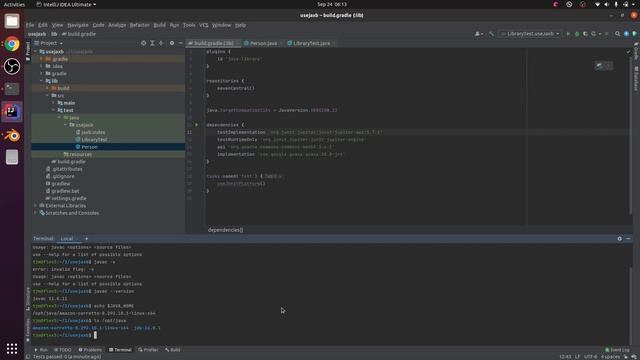Screen dimensions: 640x360
Task: Start debugging with the bug icon
Action: point(577,34)
